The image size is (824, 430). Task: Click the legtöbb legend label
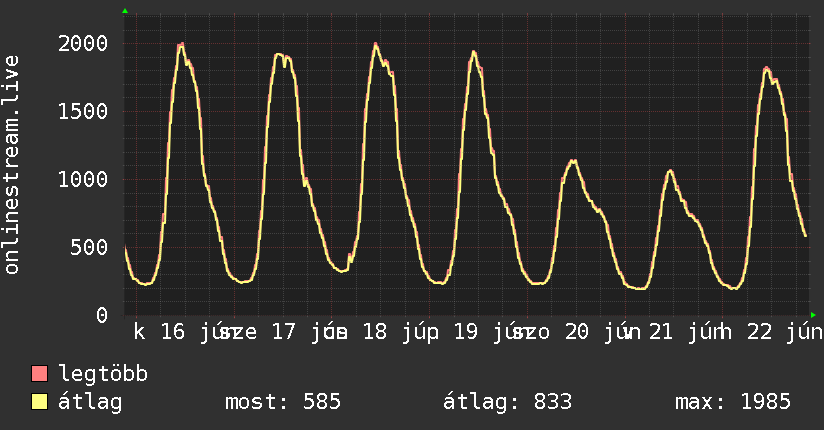(103, 374)
